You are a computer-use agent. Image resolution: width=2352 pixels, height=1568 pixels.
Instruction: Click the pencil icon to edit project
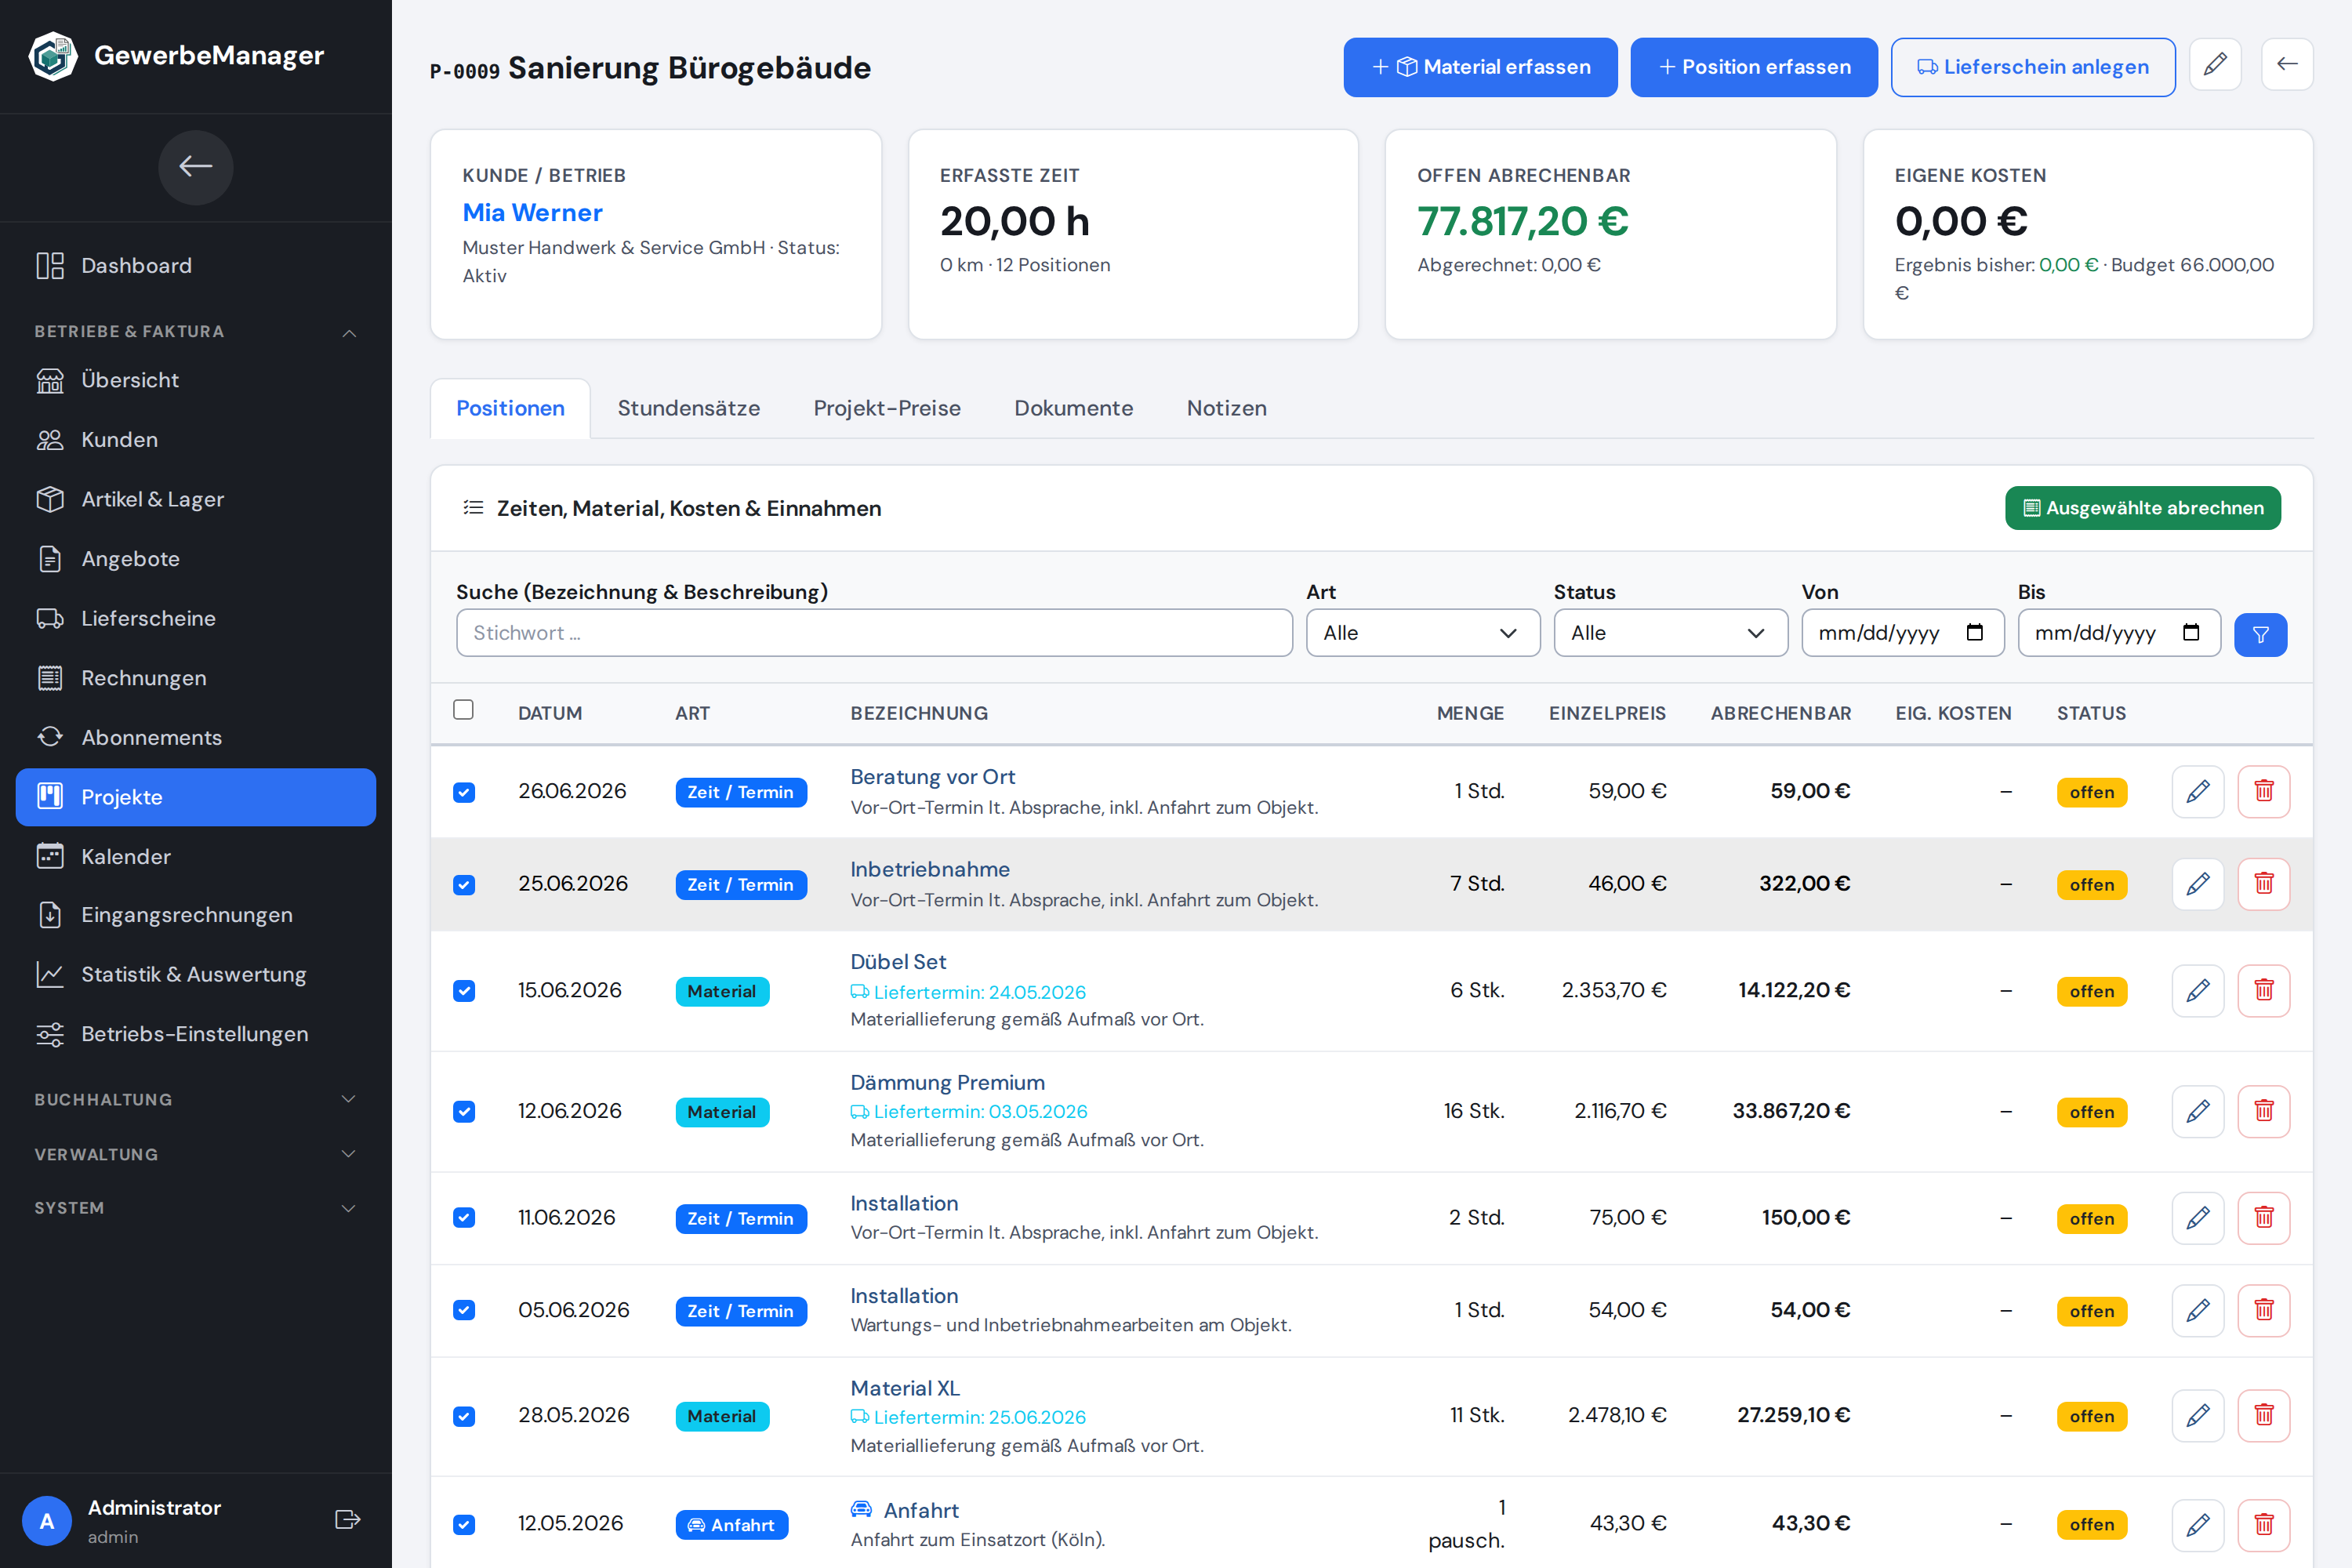point(2215,65)
